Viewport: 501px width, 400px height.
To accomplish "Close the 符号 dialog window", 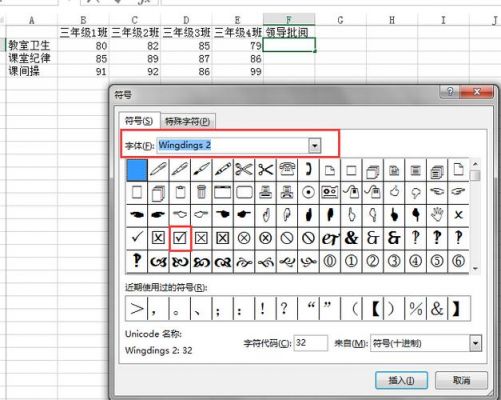I will [x=477, y=91].
